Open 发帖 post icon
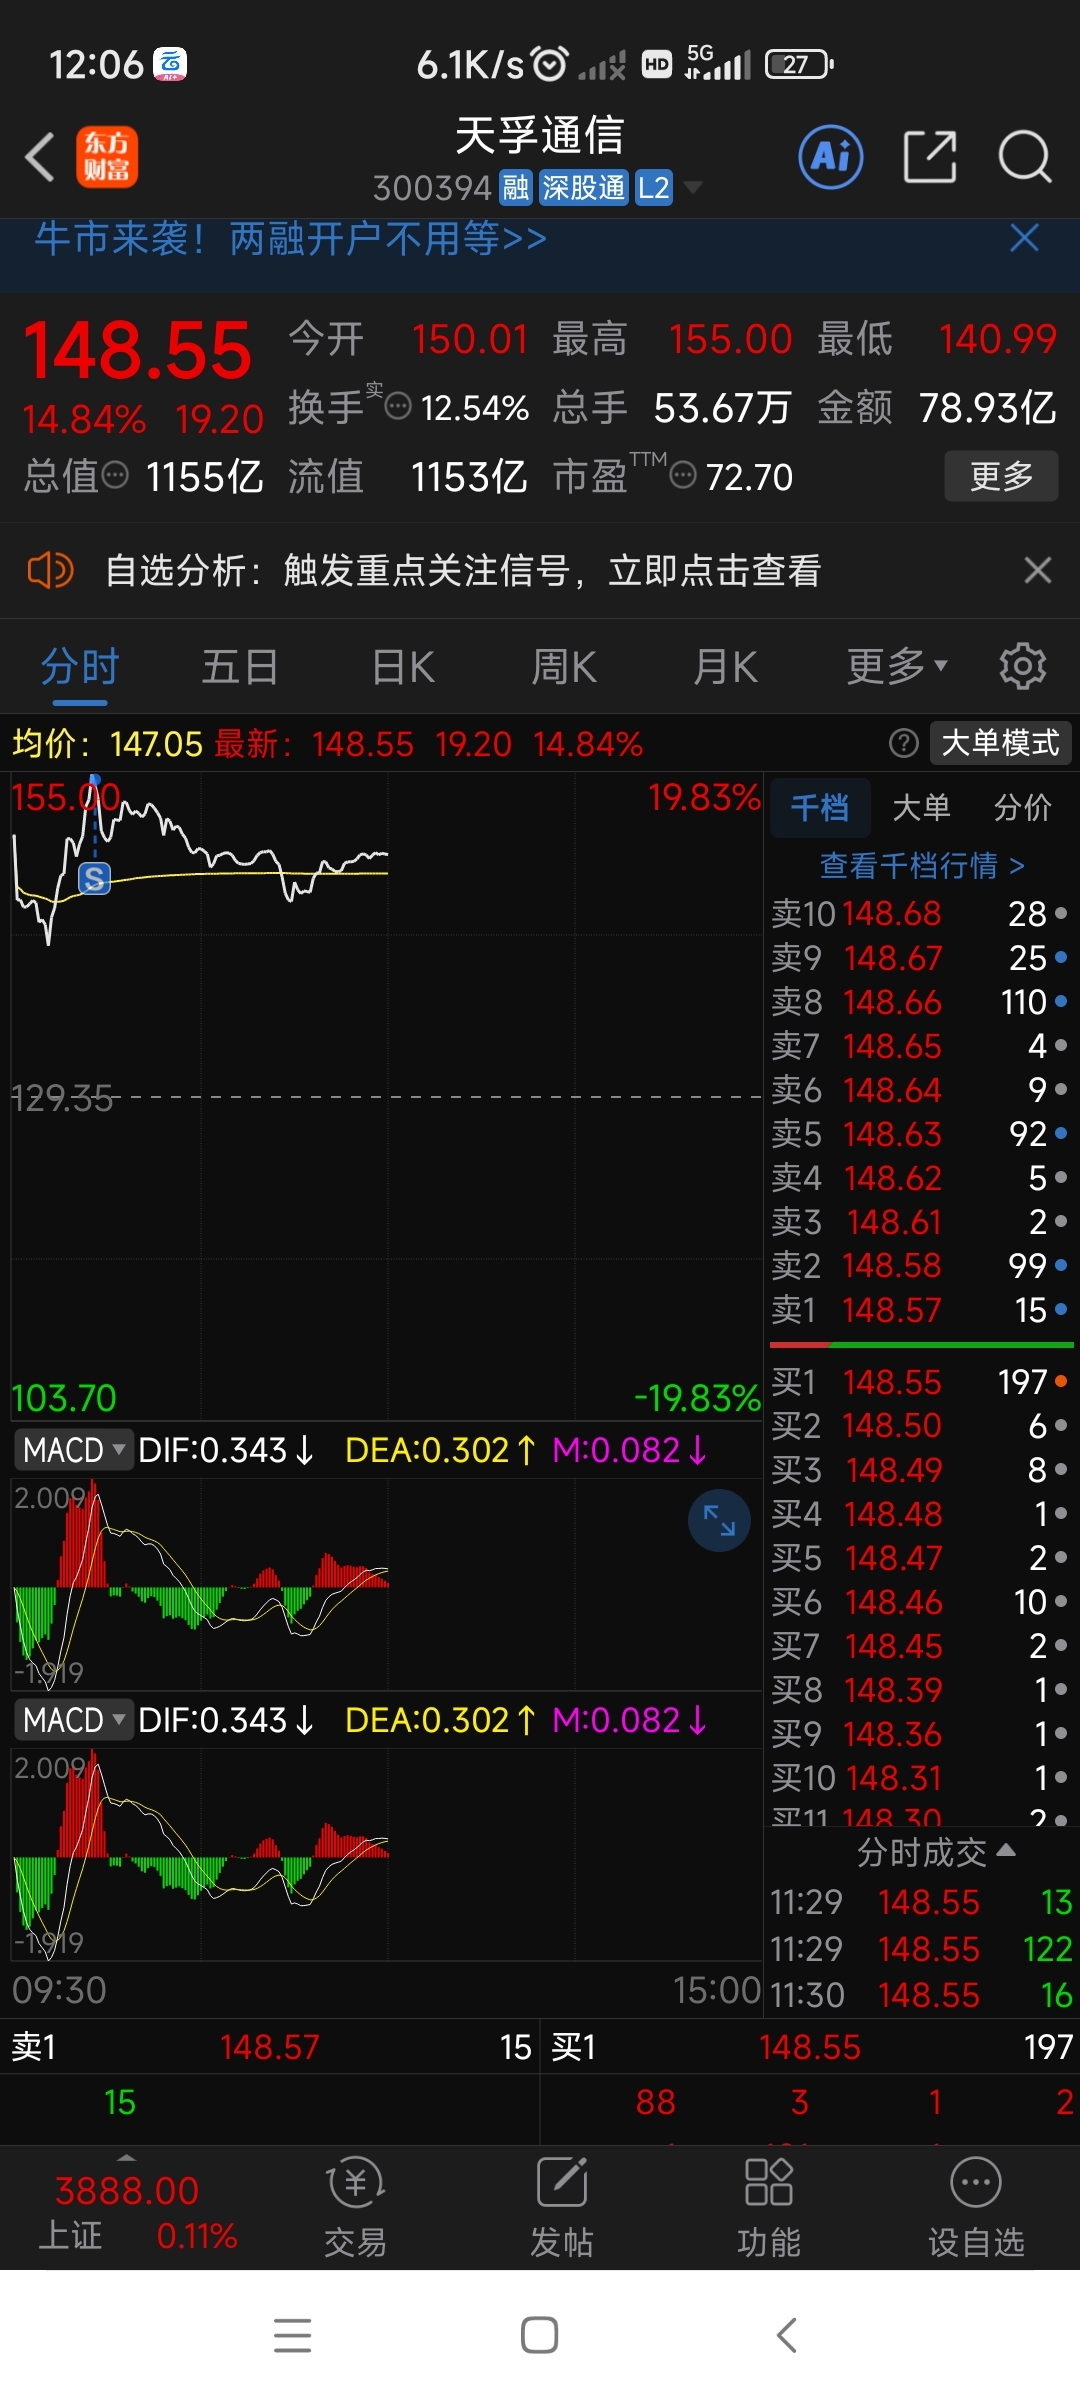1080x2400 pixels. pyautogui.click(x=562, y=2208)
